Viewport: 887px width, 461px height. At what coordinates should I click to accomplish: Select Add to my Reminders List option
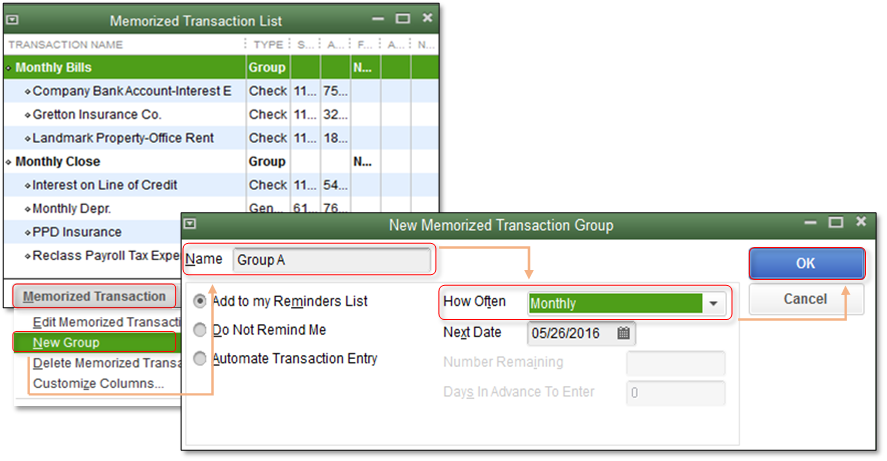[200, 301]
